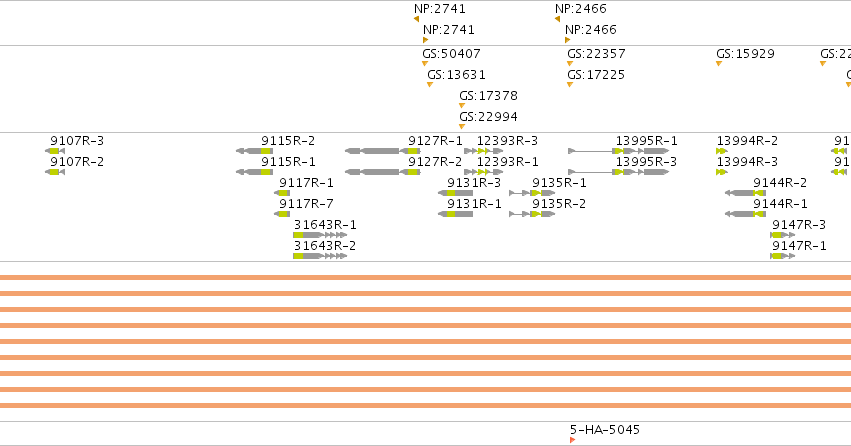The height and width of the screenshot is (446, 851).
Task: Click the 12393R-1 transcript label
Action: point(507,162)
